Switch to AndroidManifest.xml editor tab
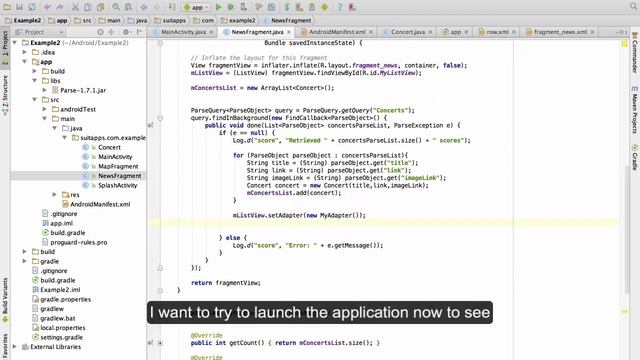 337,32
